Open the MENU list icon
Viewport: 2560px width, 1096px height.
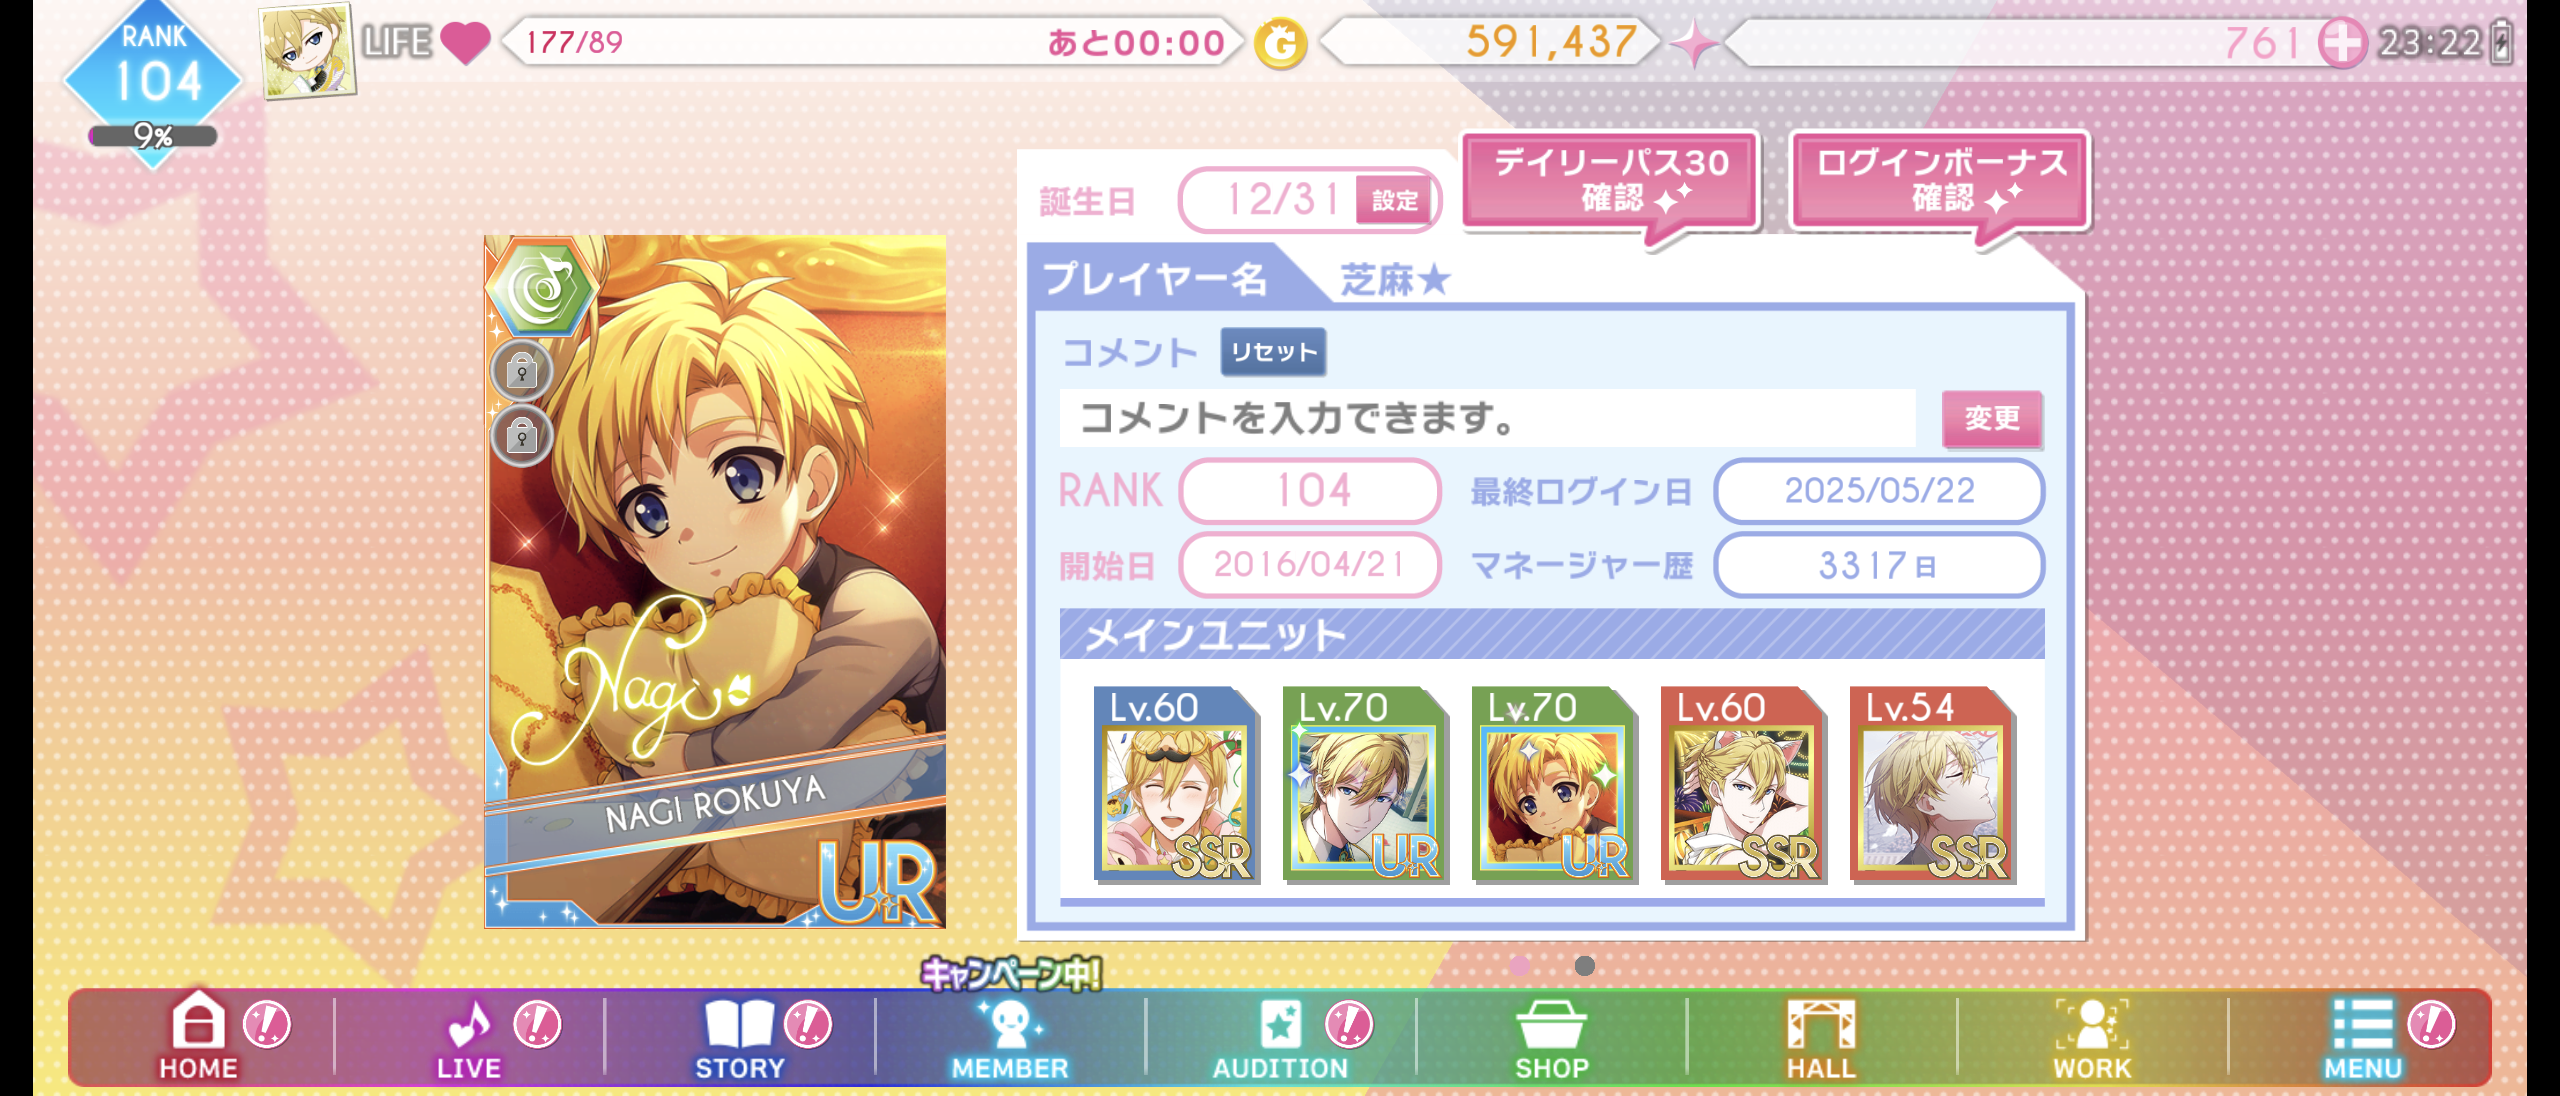(2362, 1024)
